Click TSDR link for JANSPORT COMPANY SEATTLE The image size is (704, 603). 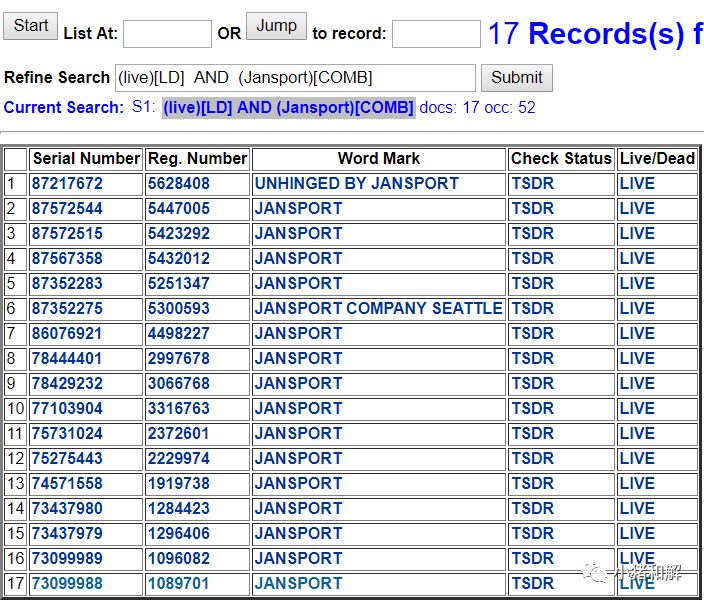click(533, 308)
